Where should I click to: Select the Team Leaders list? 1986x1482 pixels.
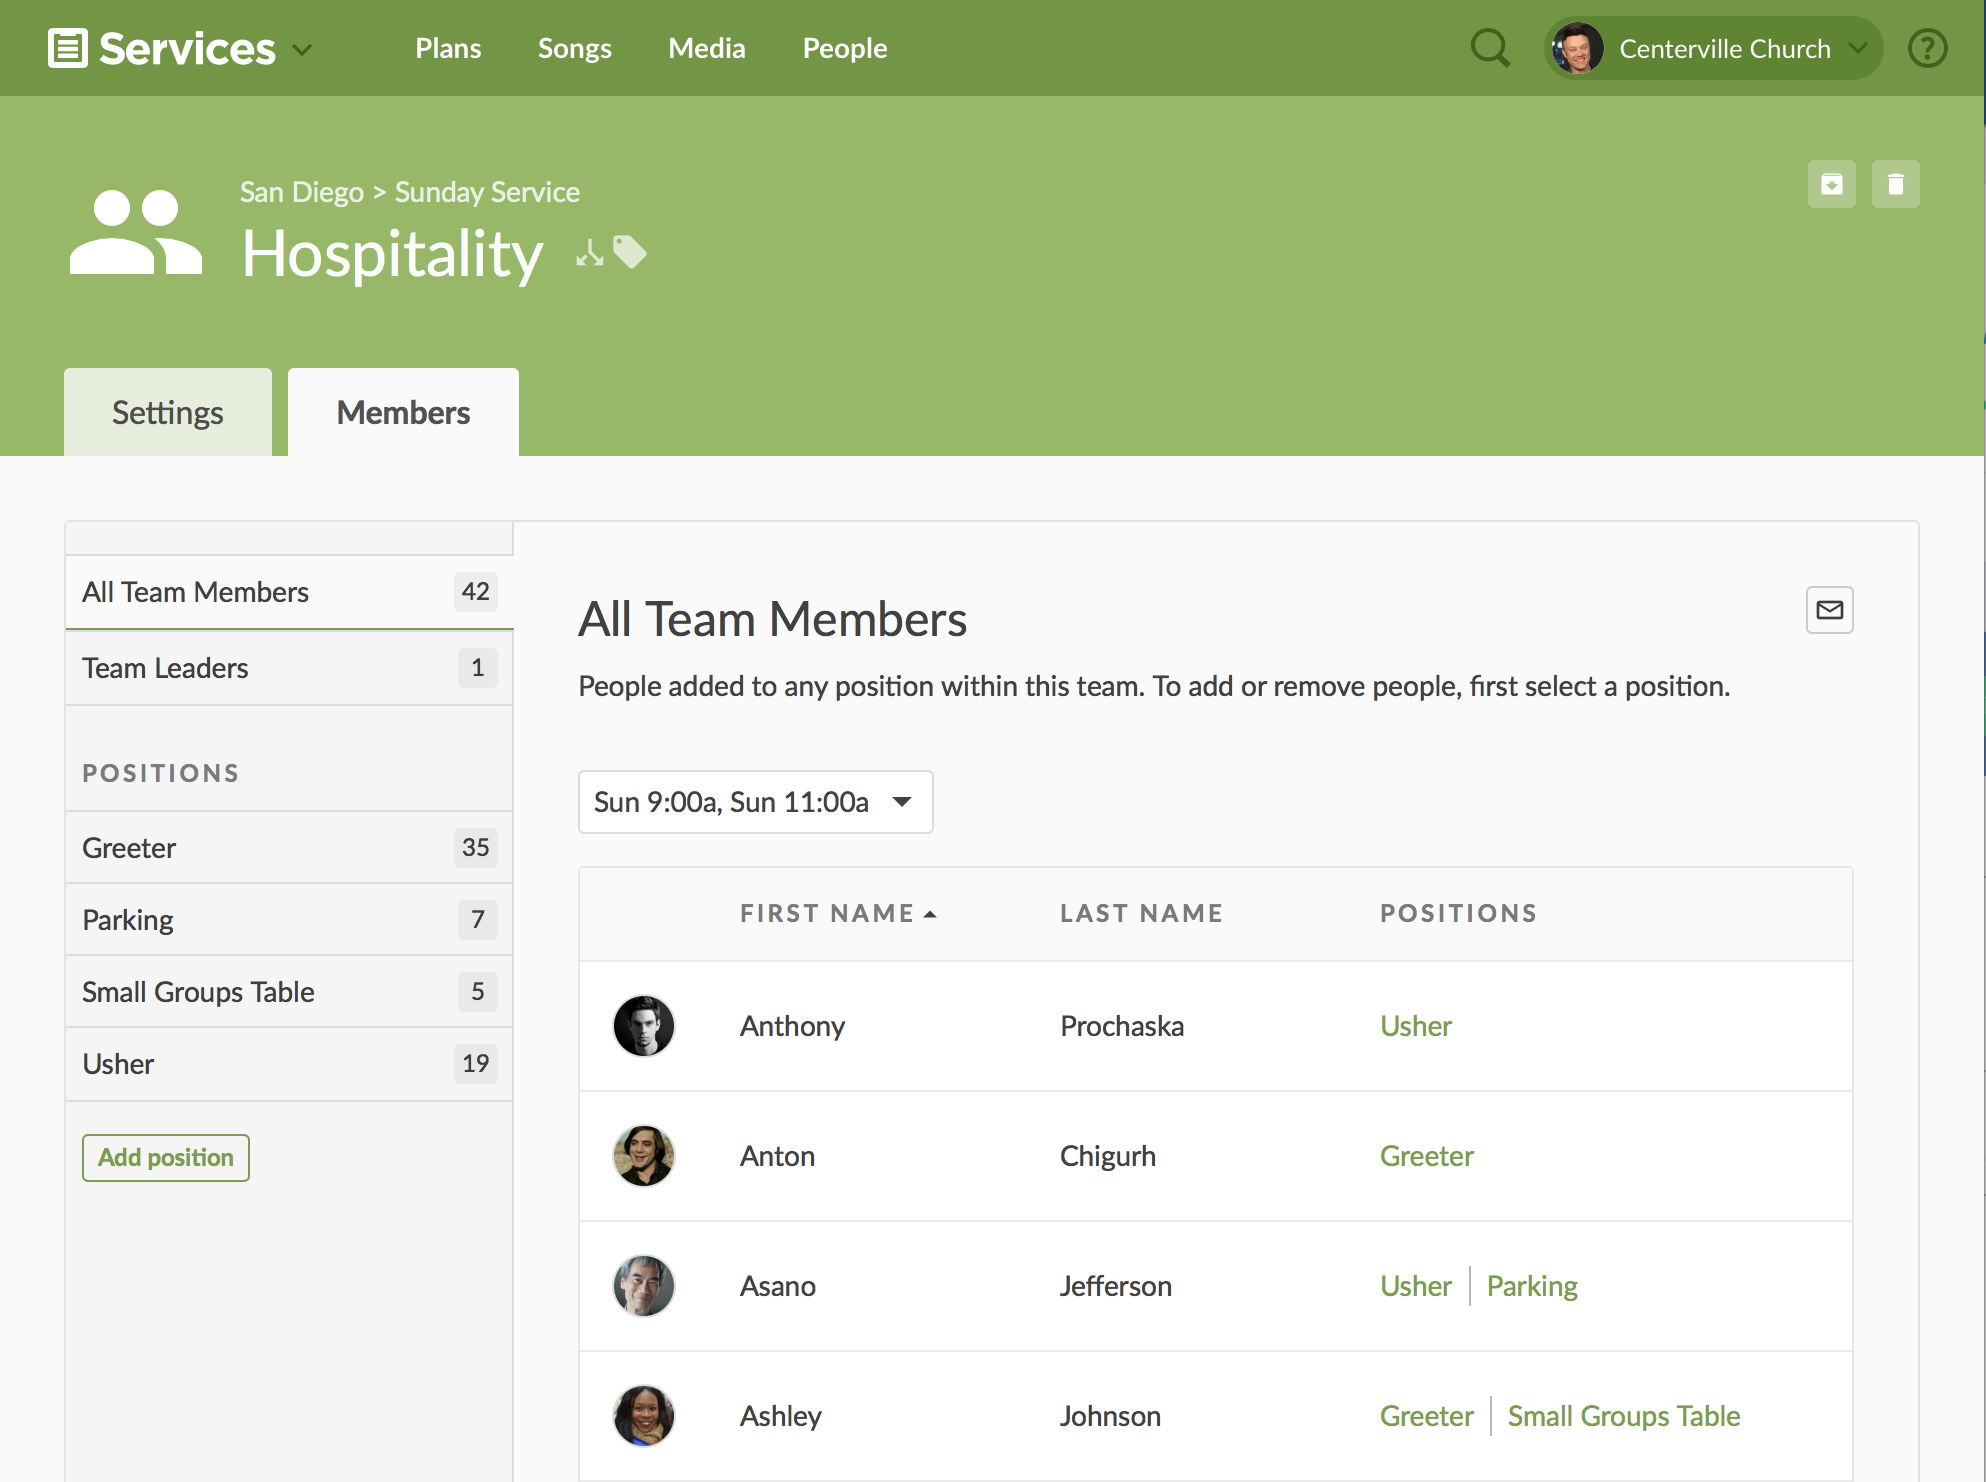click(164, 668)
